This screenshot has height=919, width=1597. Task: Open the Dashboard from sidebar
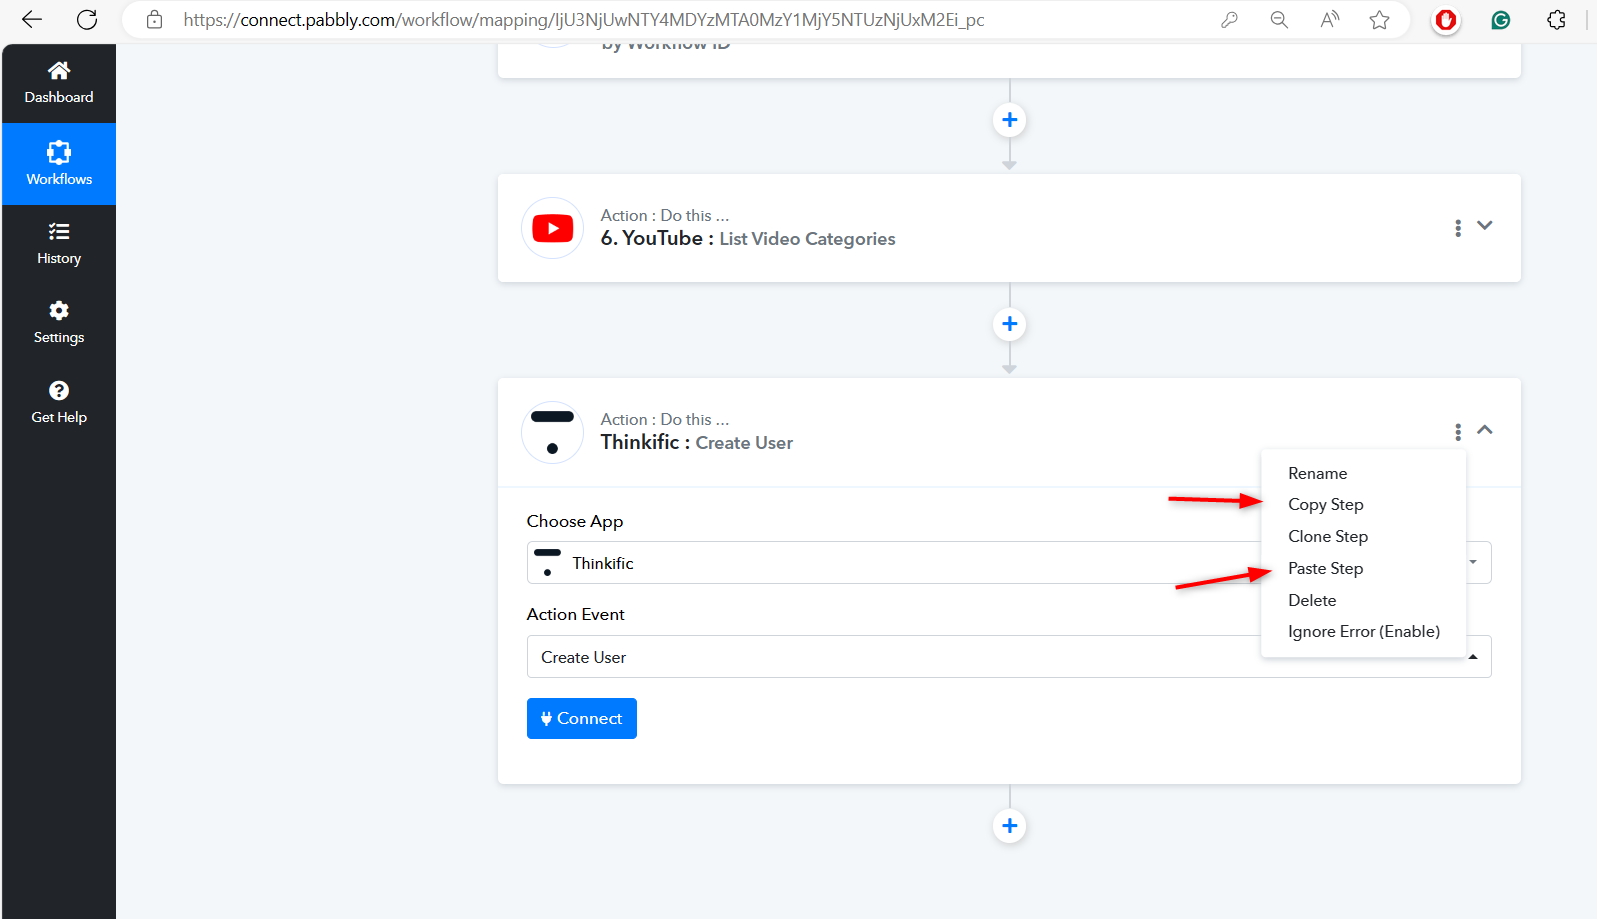coord(59,82)
